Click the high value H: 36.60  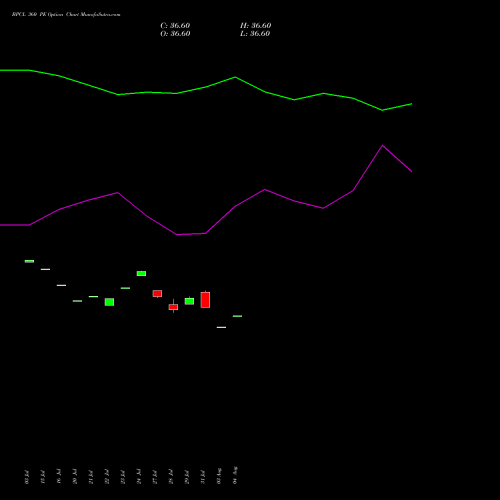pyautogui.click(x=255, y=26)
